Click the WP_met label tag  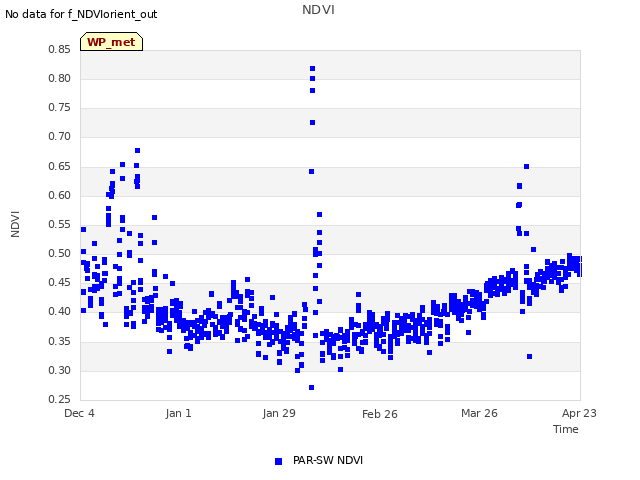(111, 42)
